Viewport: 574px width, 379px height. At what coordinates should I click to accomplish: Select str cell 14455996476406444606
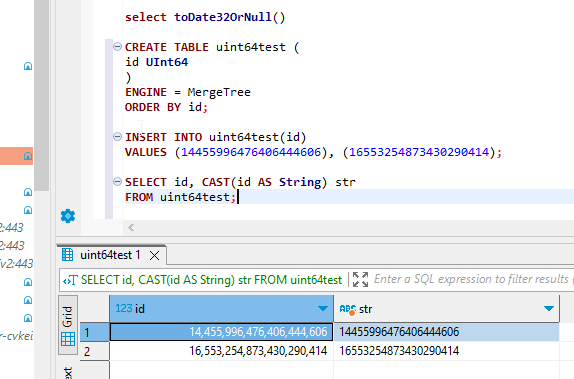coord(447,332)
